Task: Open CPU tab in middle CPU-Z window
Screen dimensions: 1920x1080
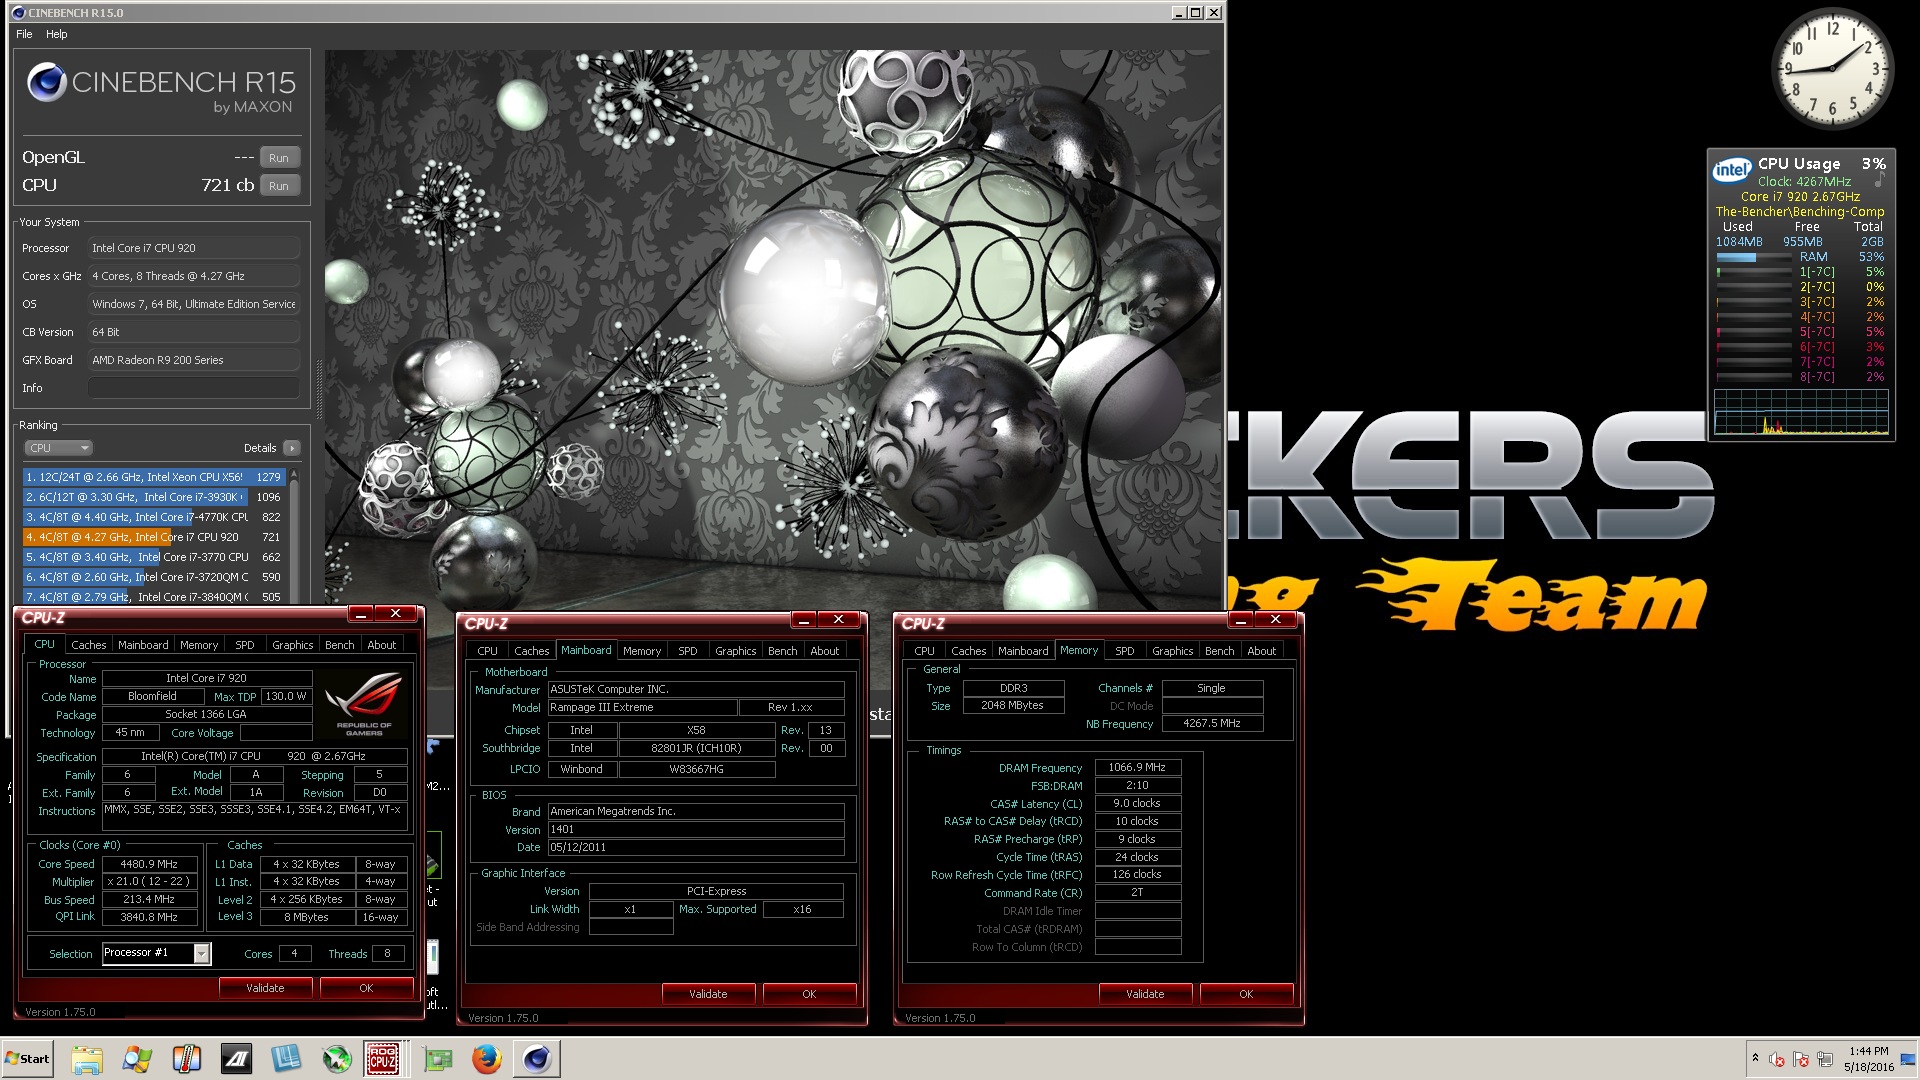Action: [x=488, y=651]
